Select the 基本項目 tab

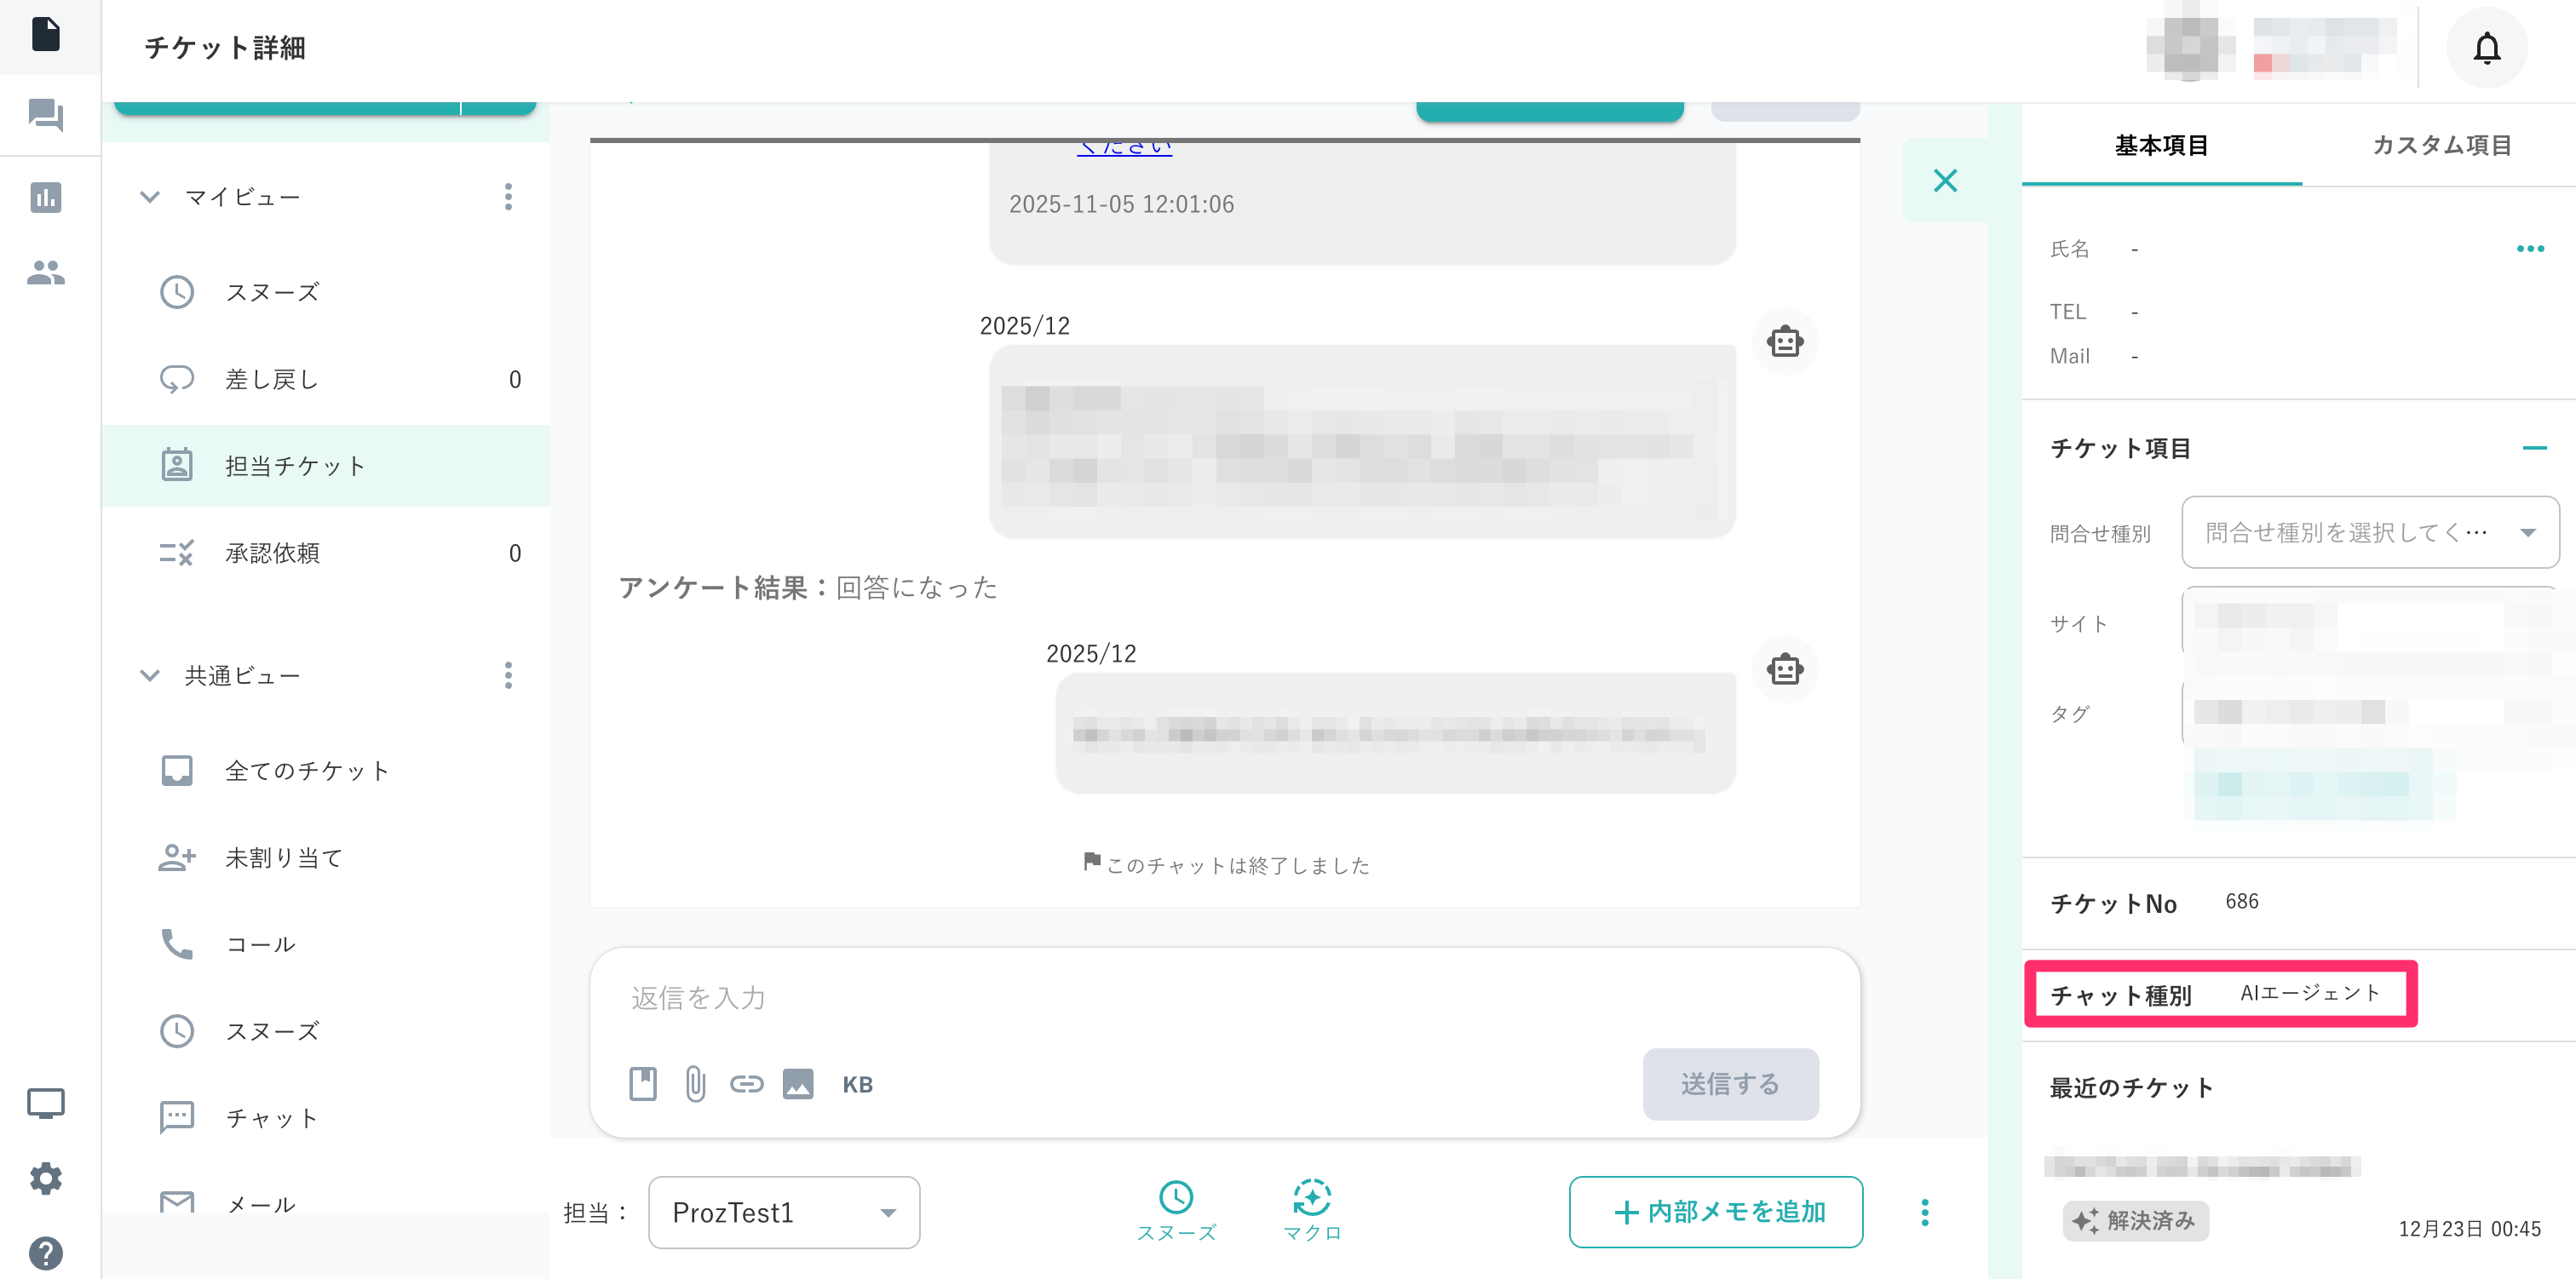pyautogui.click(x=2161, y=146)
